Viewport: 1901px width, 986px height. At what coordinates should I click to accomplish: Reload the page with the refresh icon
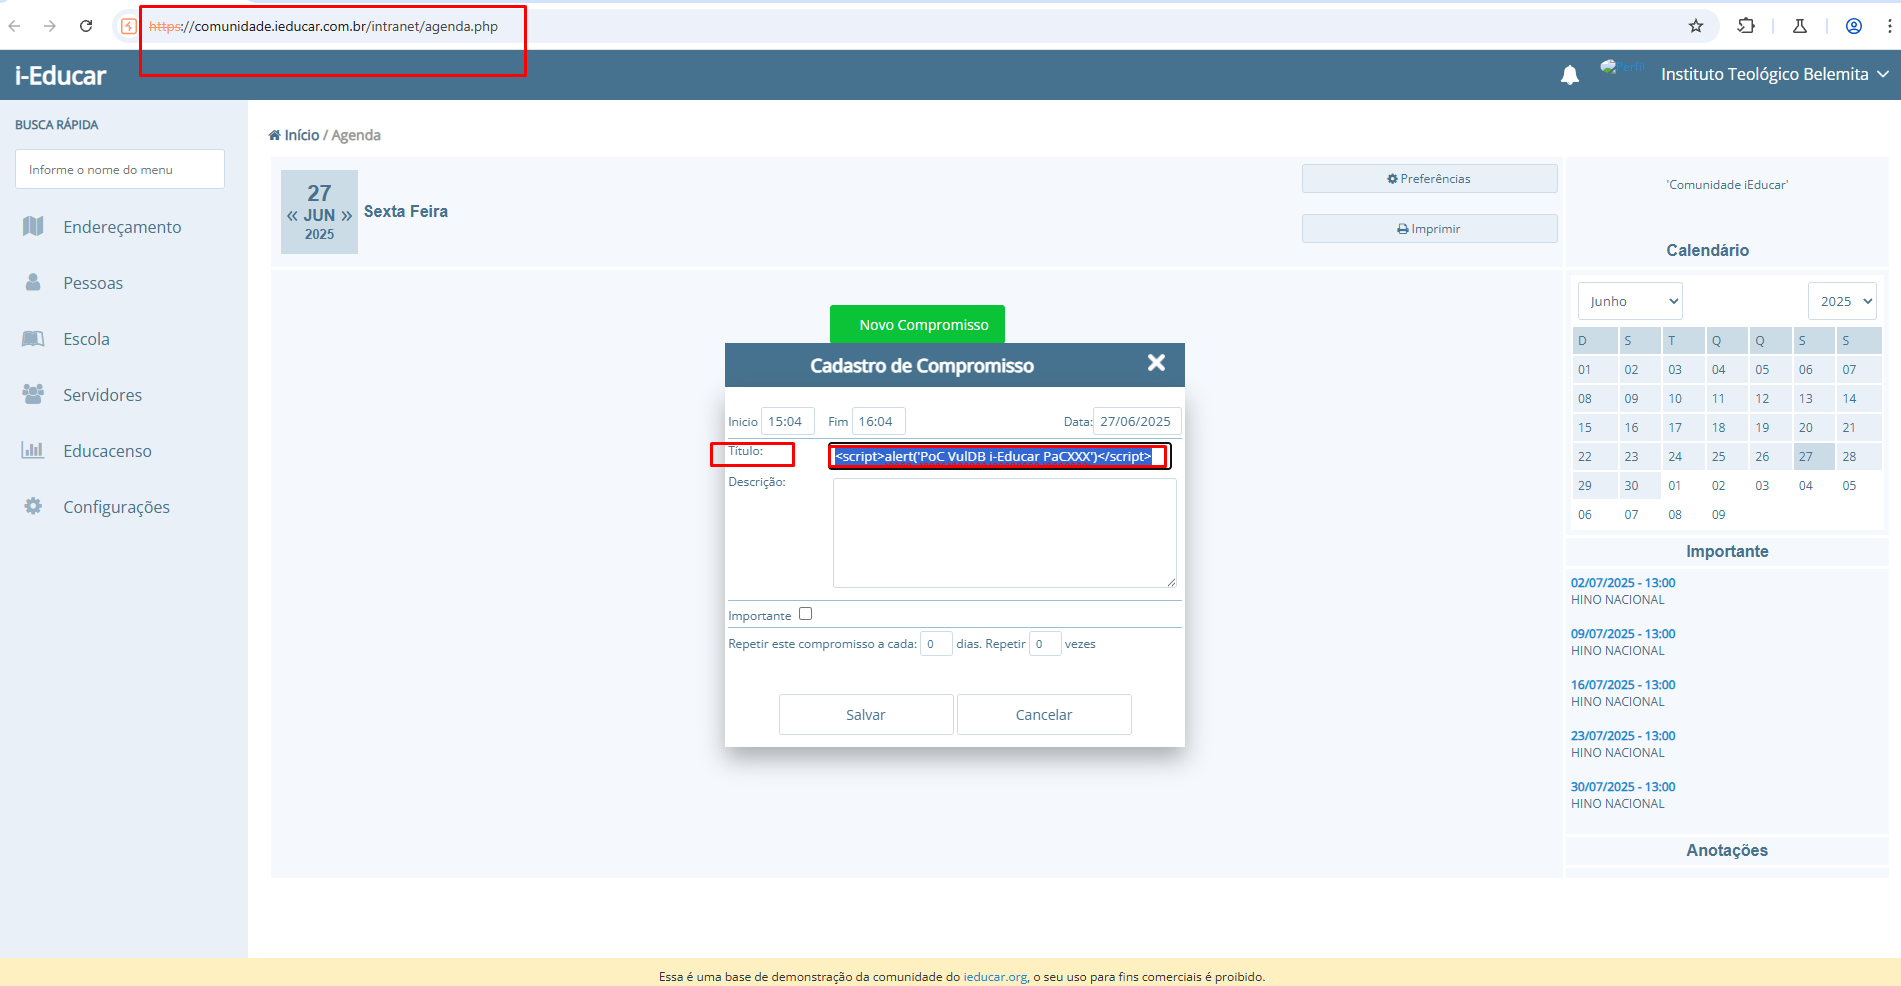tap(86, 26)
